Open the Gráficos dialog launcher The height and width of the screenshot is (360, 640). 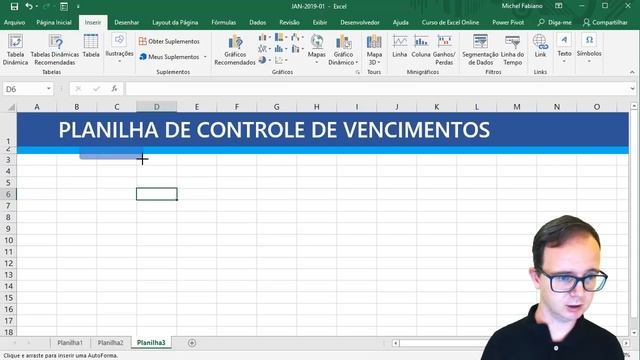(358, 72)
